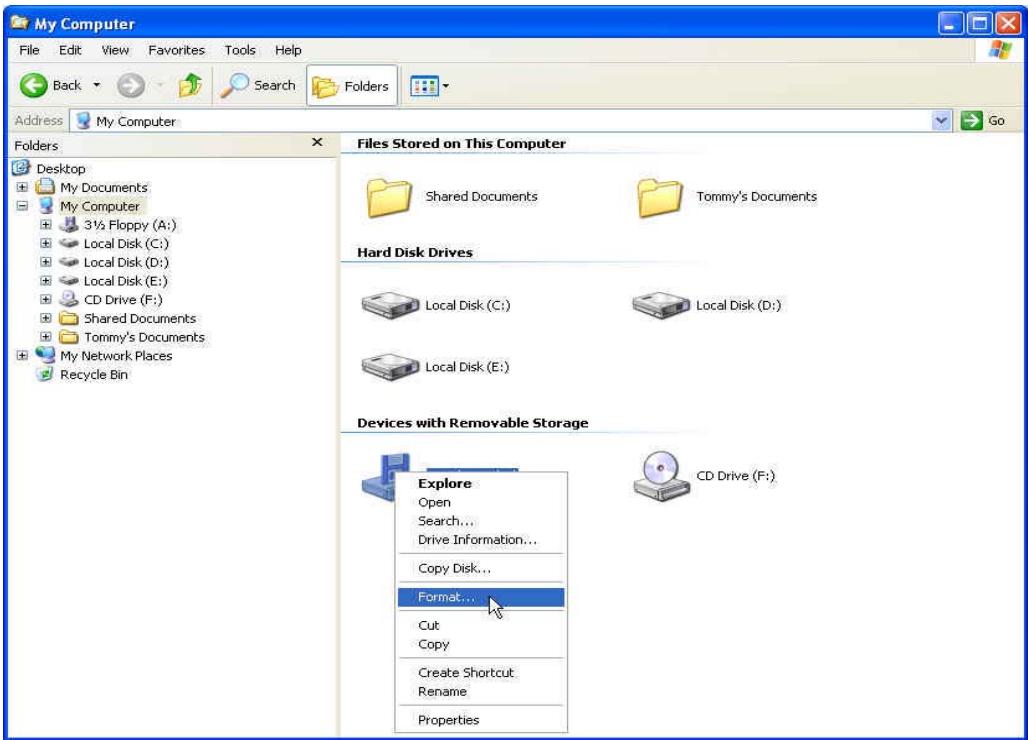Viewport: 1028px width, 740px height.
Task: Select the floppy drive icon in tree
Action: click(69, 225)
